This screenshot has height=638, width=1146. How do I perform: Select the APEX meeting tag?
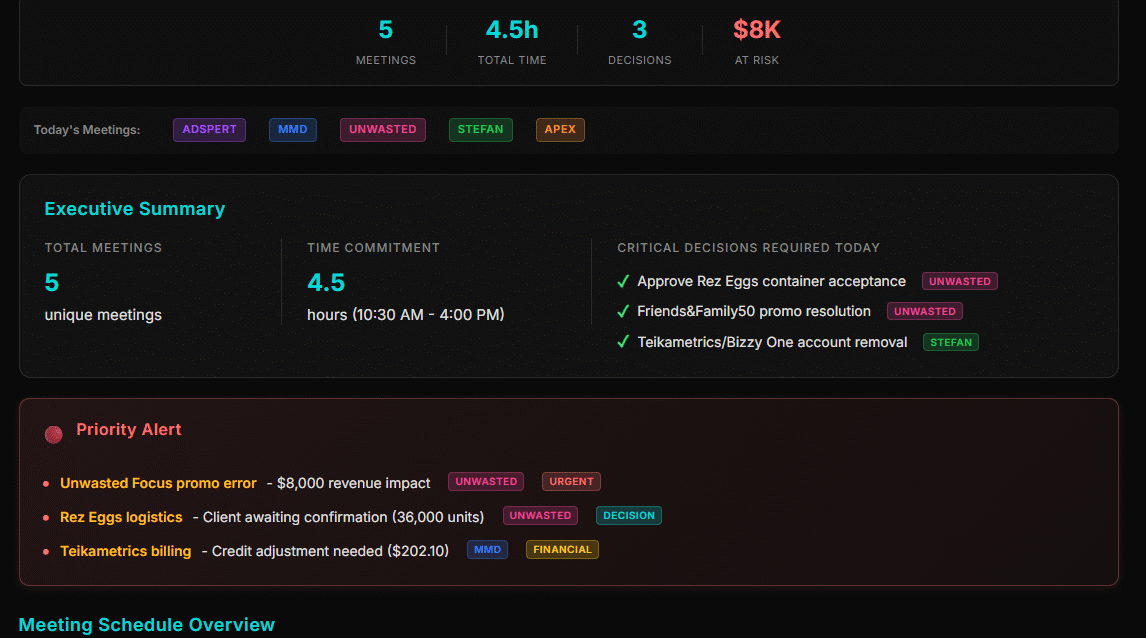point(560,130)
